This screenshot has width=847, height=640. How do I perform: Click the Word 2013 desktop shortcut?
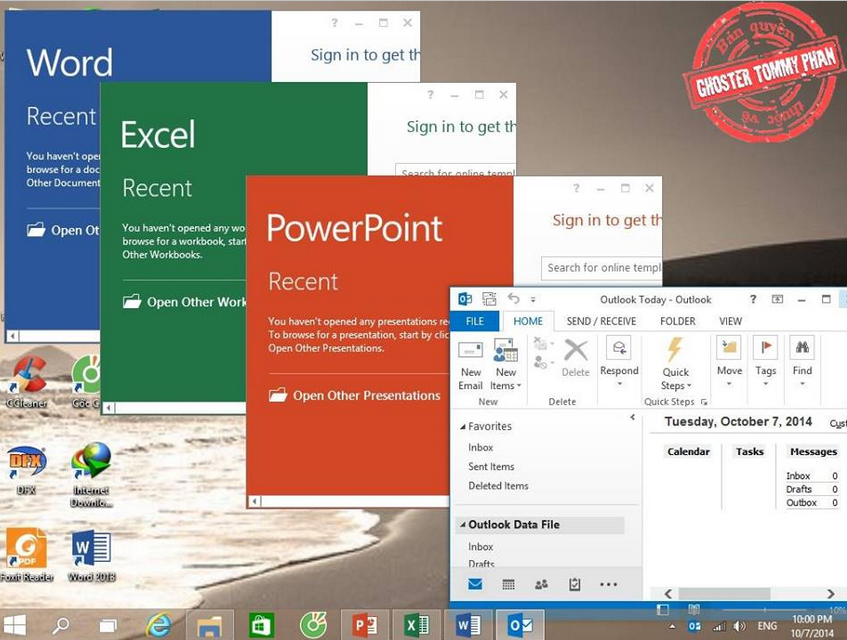[x=91, y=555]
